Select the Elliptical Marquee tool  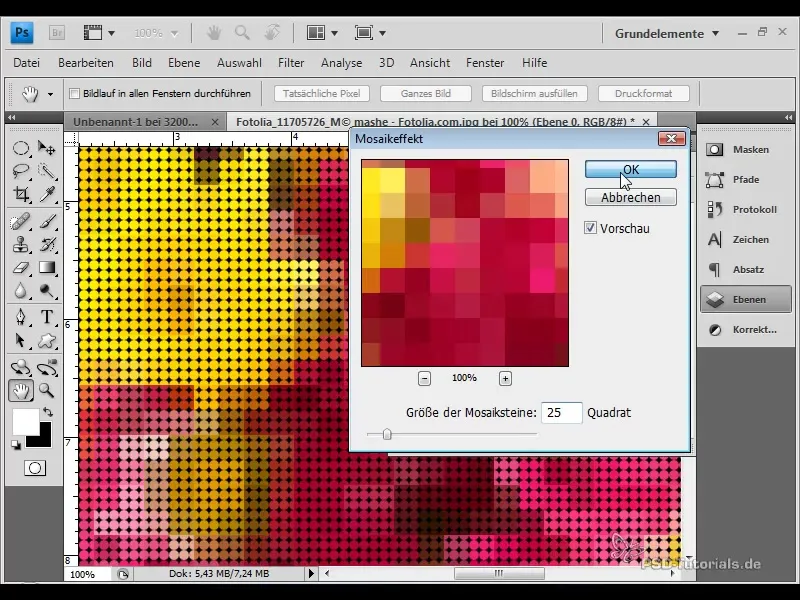click(21, 148)
